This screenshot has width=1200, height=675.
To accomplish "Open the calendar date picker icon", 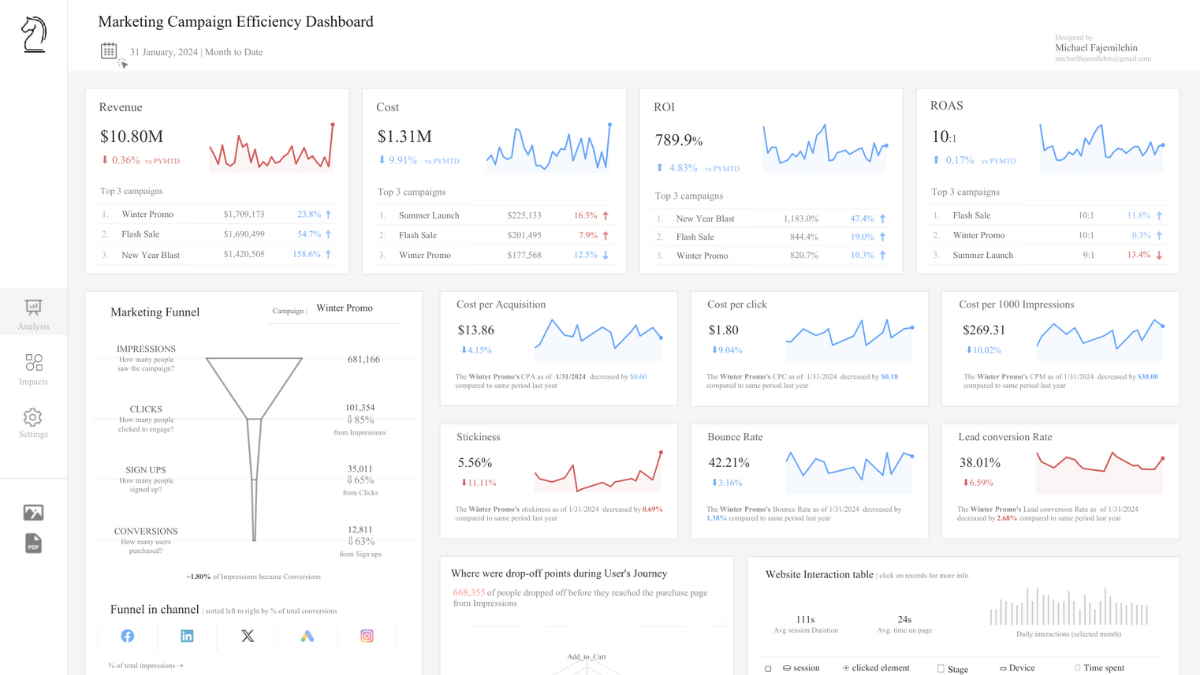I will tap(110, 50).
